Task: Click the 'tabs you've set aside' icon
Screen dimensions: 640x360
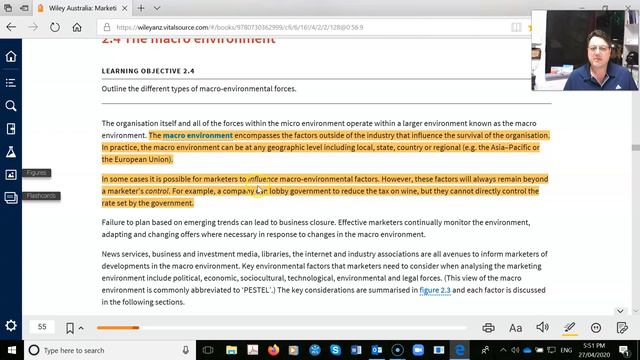Action: [8, 8]
